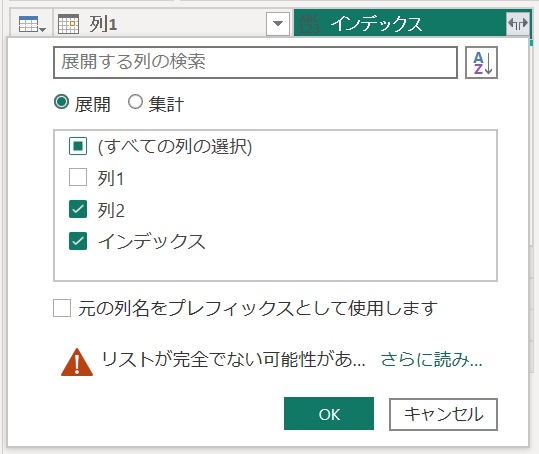Click the red warning triangle icon

click(x=77, y=362)
